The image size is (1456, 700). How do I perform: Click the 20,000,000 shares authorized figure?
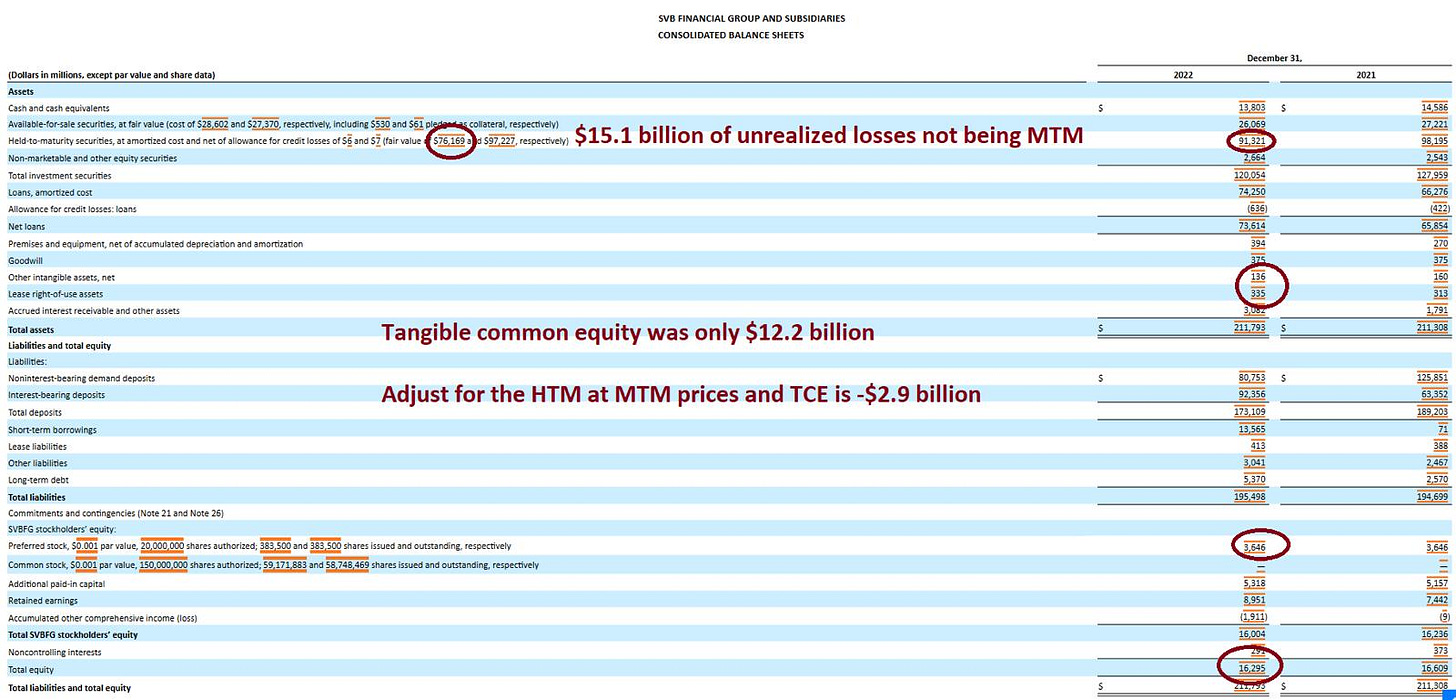pos(162,546)
